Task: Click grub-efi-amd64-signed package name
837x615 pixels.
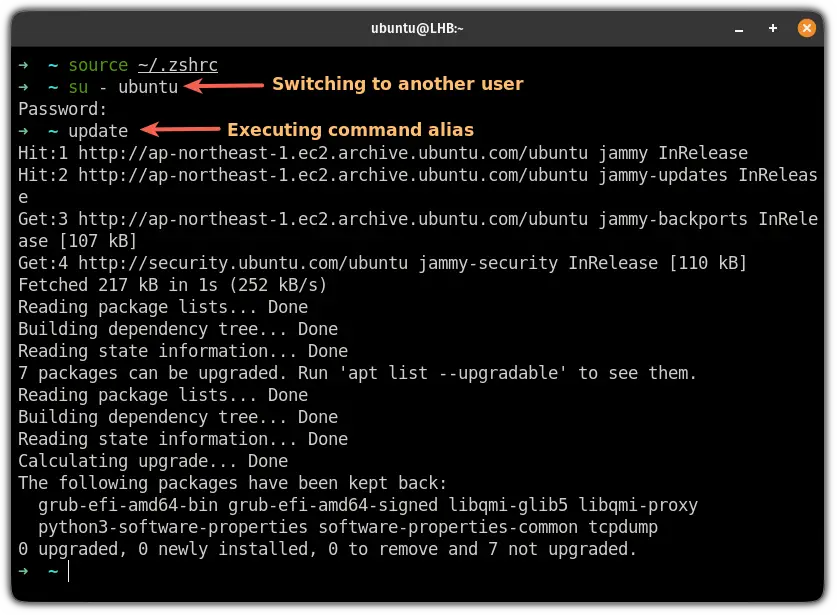Action: point(333,505)
